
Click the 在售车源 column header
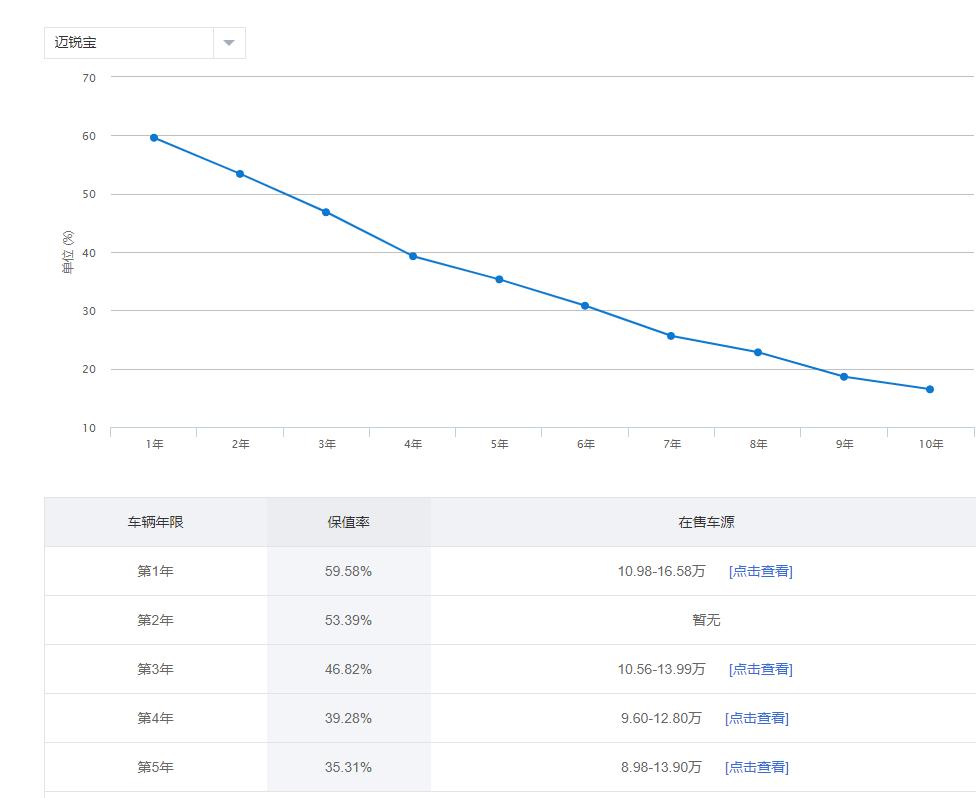tap(705, 522)
